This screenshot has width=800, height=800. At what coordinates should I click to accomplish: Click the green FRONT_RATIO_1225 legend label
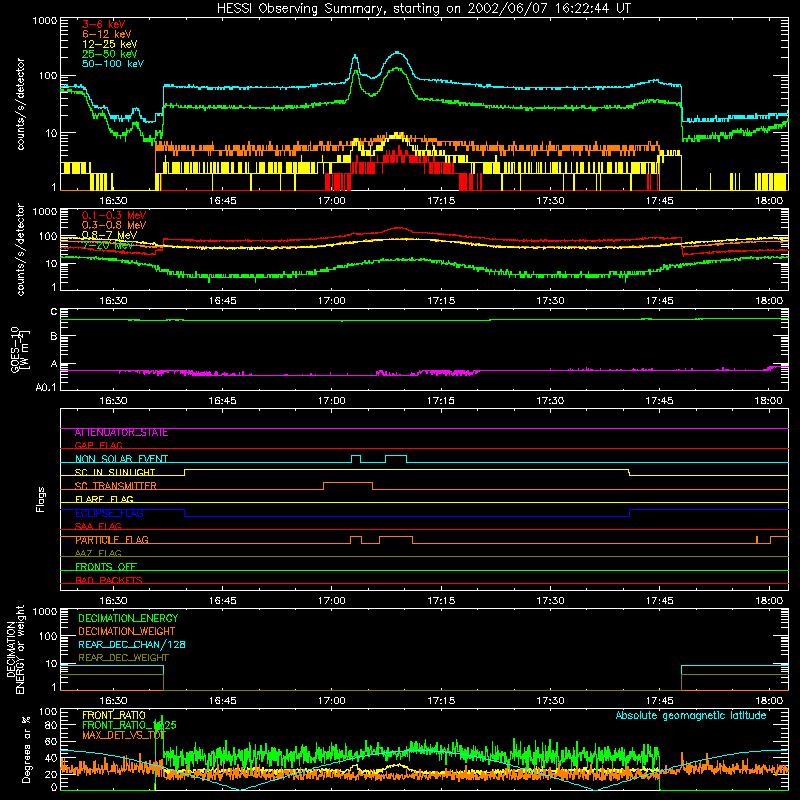click(129, 725)
